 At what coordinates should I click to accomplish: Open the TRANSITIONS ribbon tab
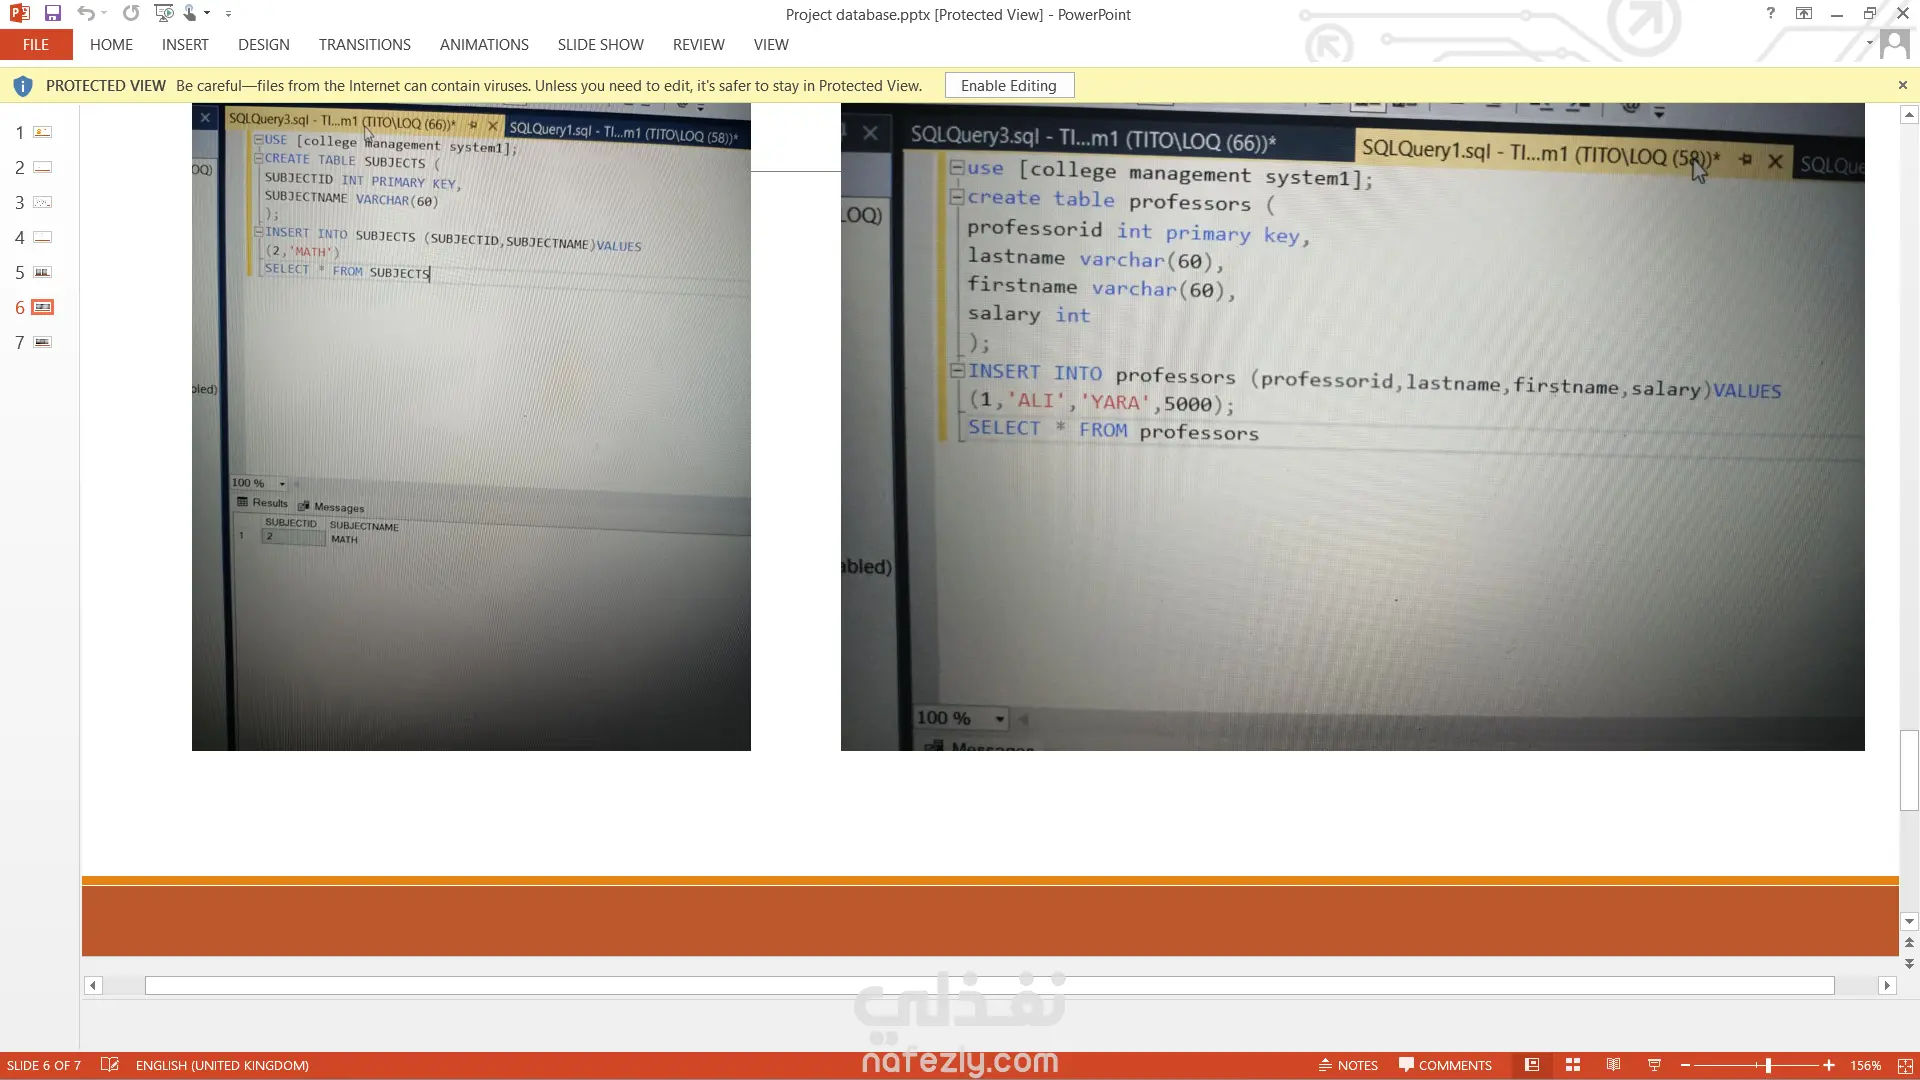pos(365,45)
